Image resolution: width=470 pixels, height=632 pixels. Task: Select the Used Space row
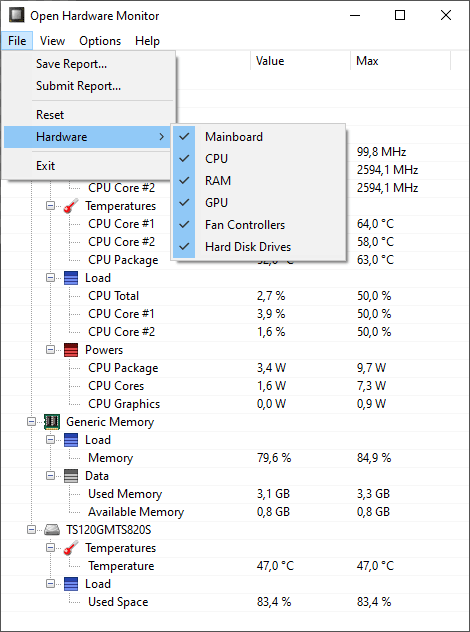235,602
